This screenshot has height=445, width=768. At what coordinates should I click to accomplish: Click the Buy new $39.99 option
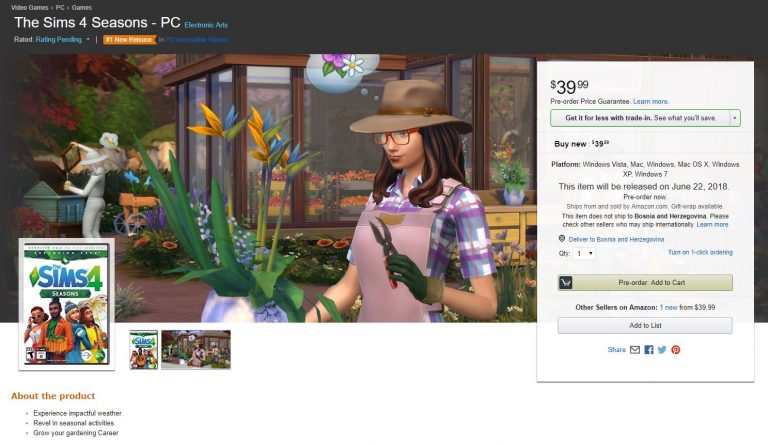pos(581,144)
